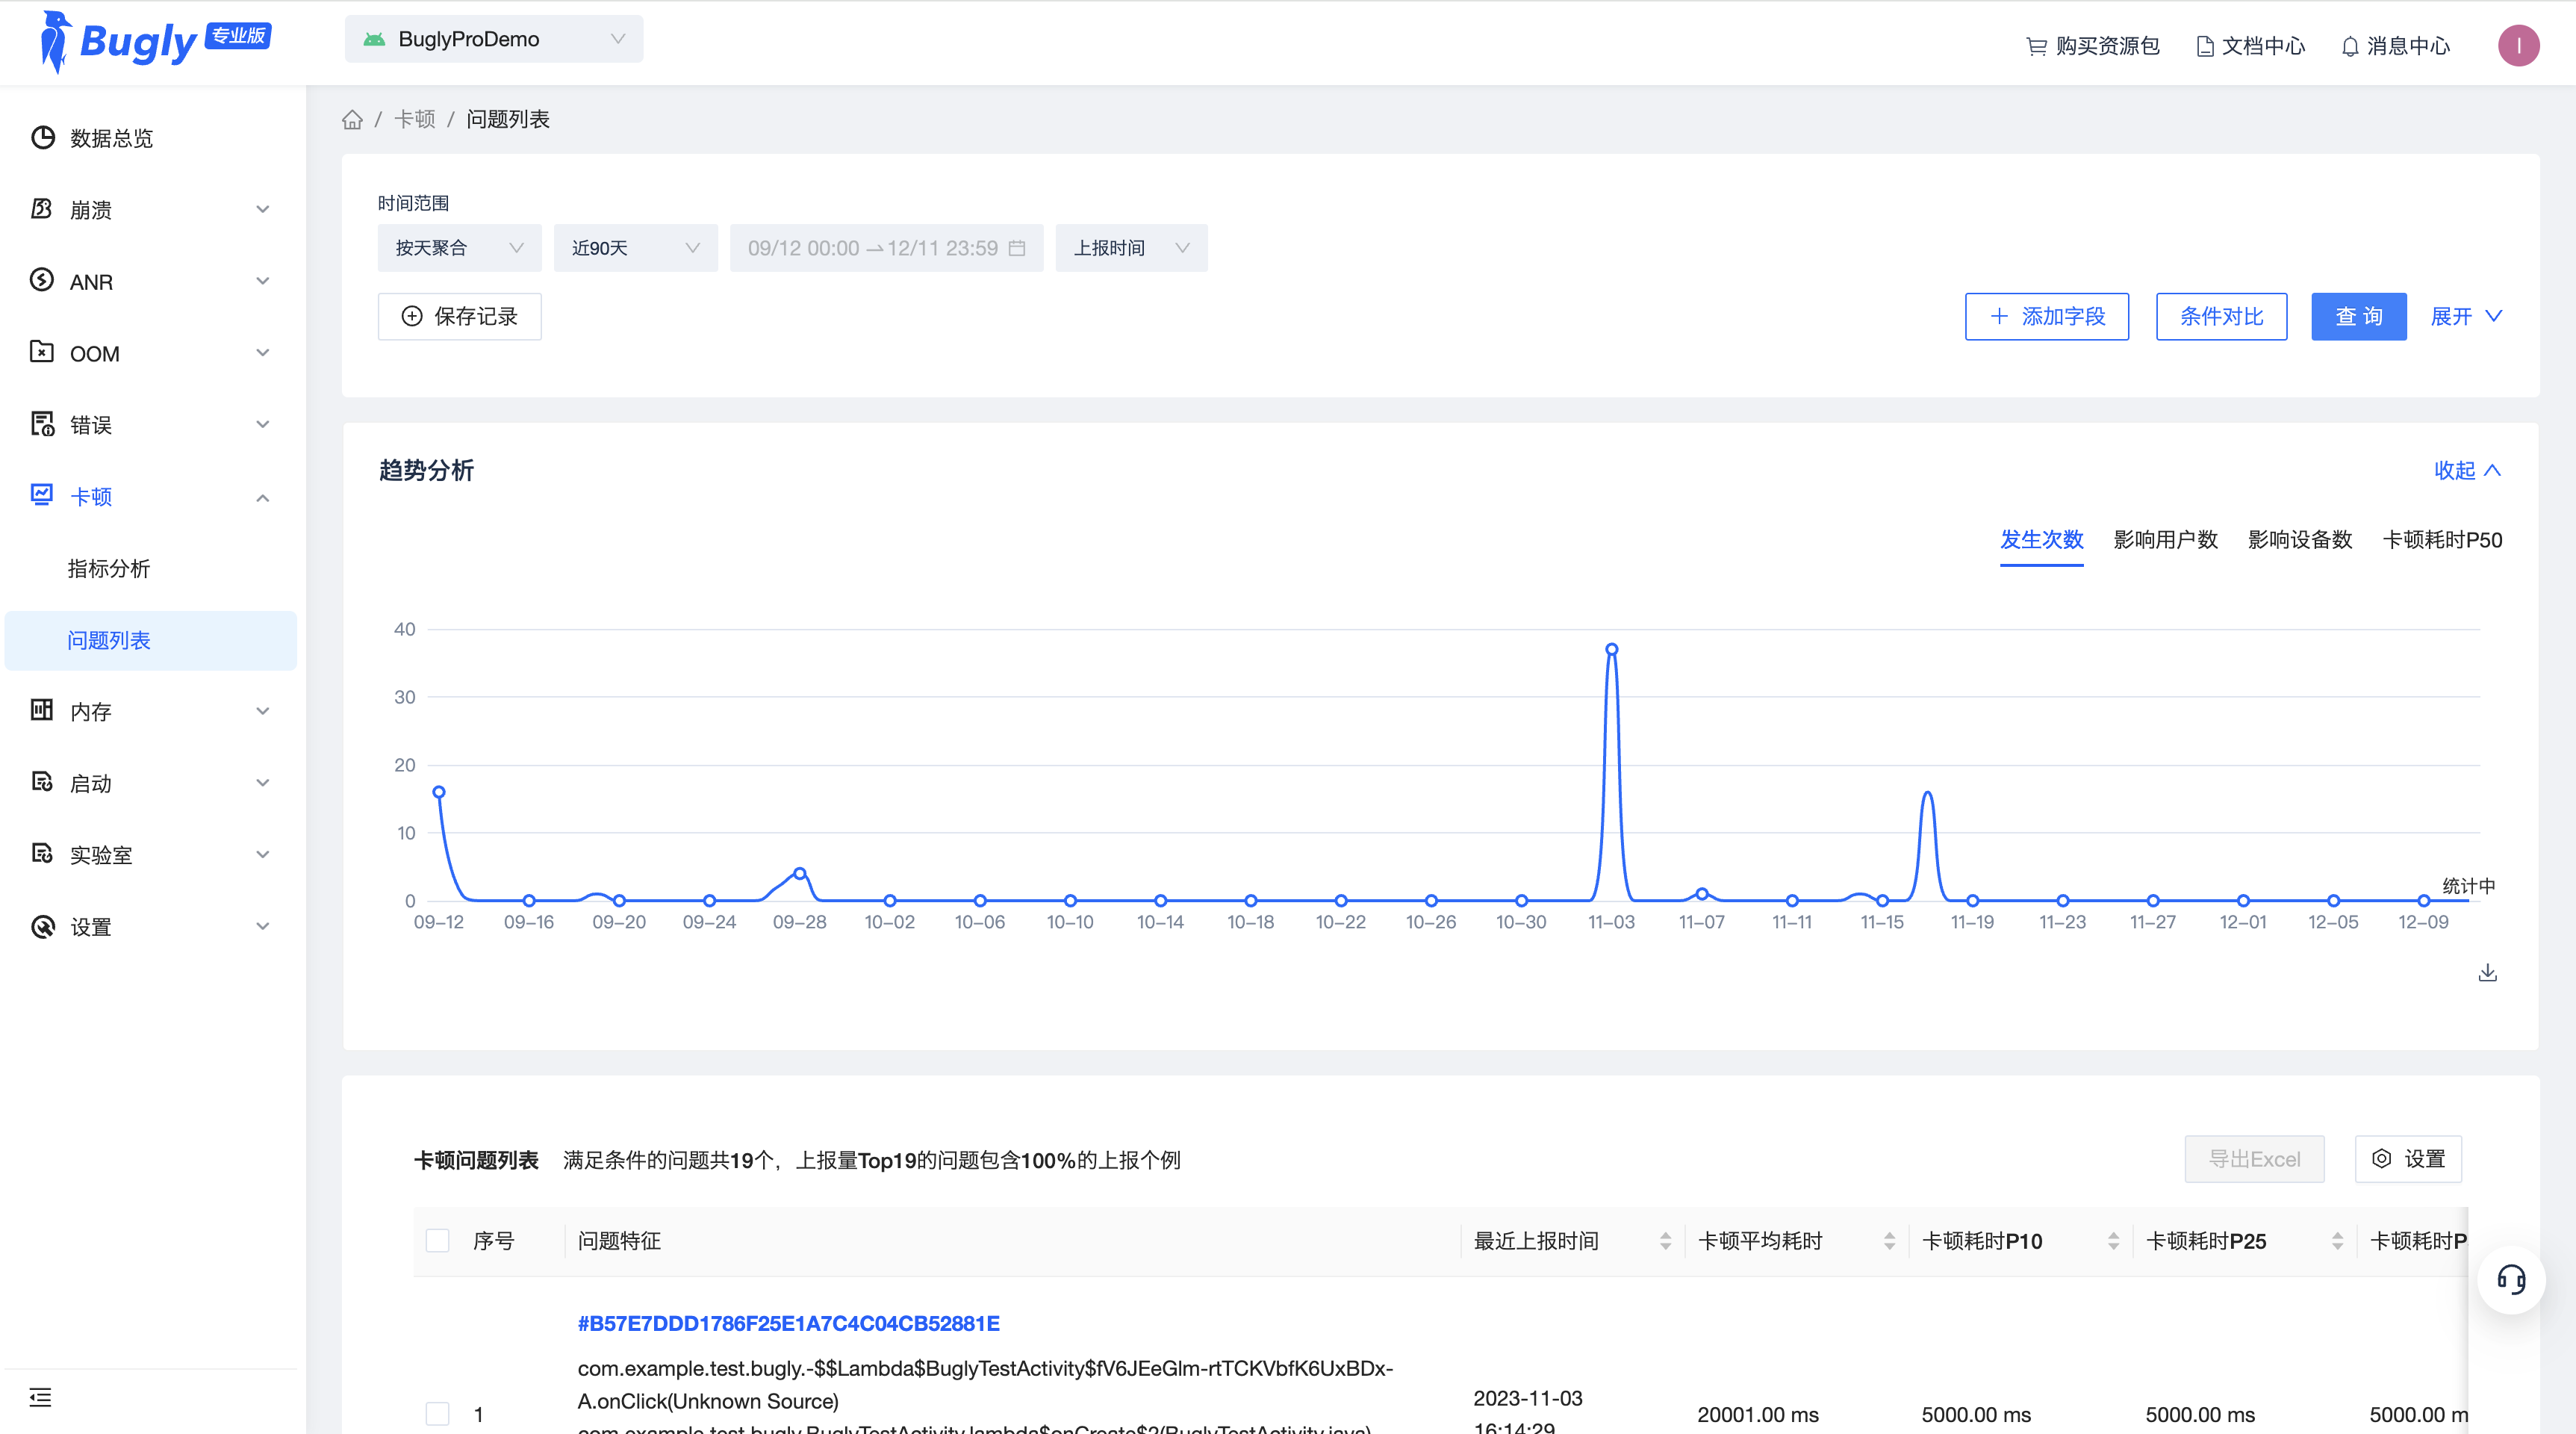Sort by 卡顿耗时P25 column arrows
This screenshot has height=1434, width=2576.
[x=2337, y=1241]
